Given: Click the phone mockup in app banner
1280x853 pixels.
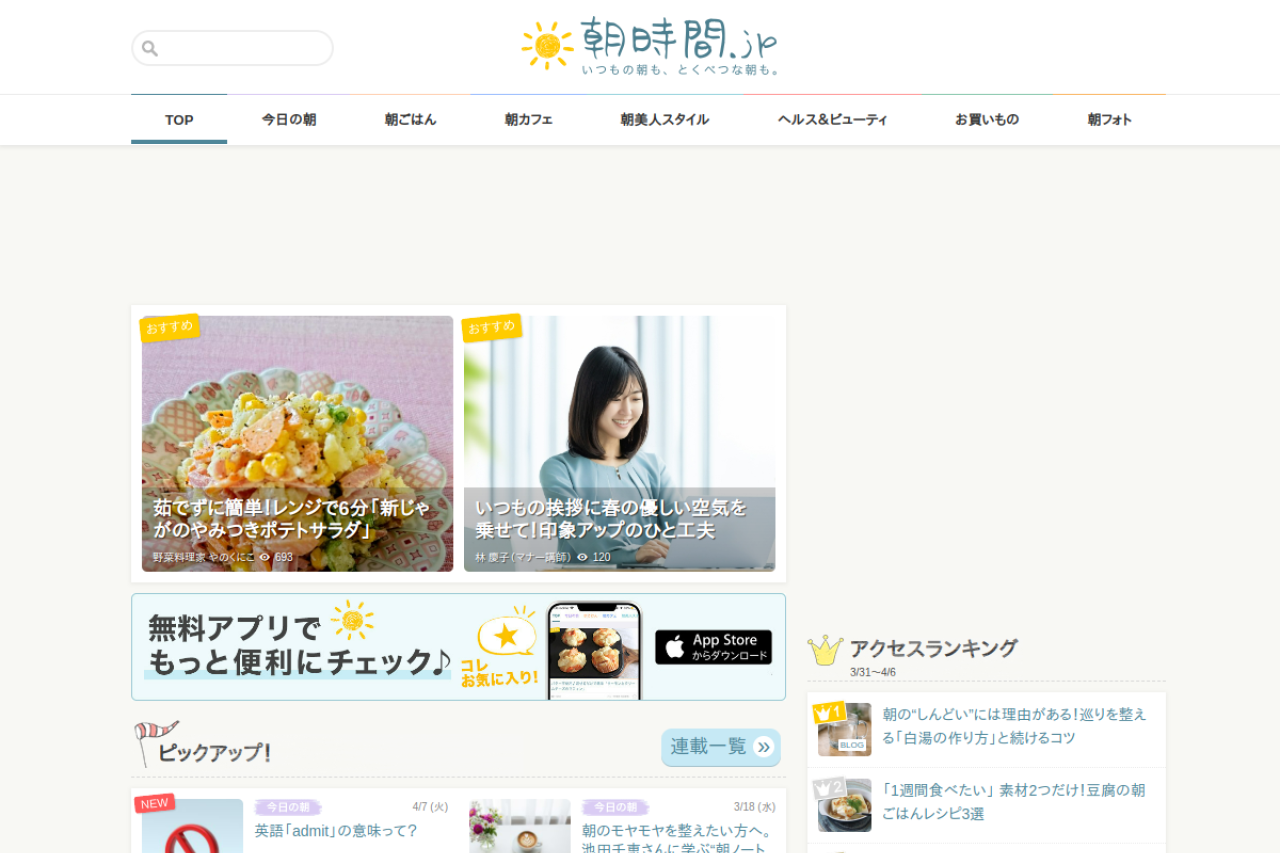Looking at the screenshot, I should [x=594, y=650].
